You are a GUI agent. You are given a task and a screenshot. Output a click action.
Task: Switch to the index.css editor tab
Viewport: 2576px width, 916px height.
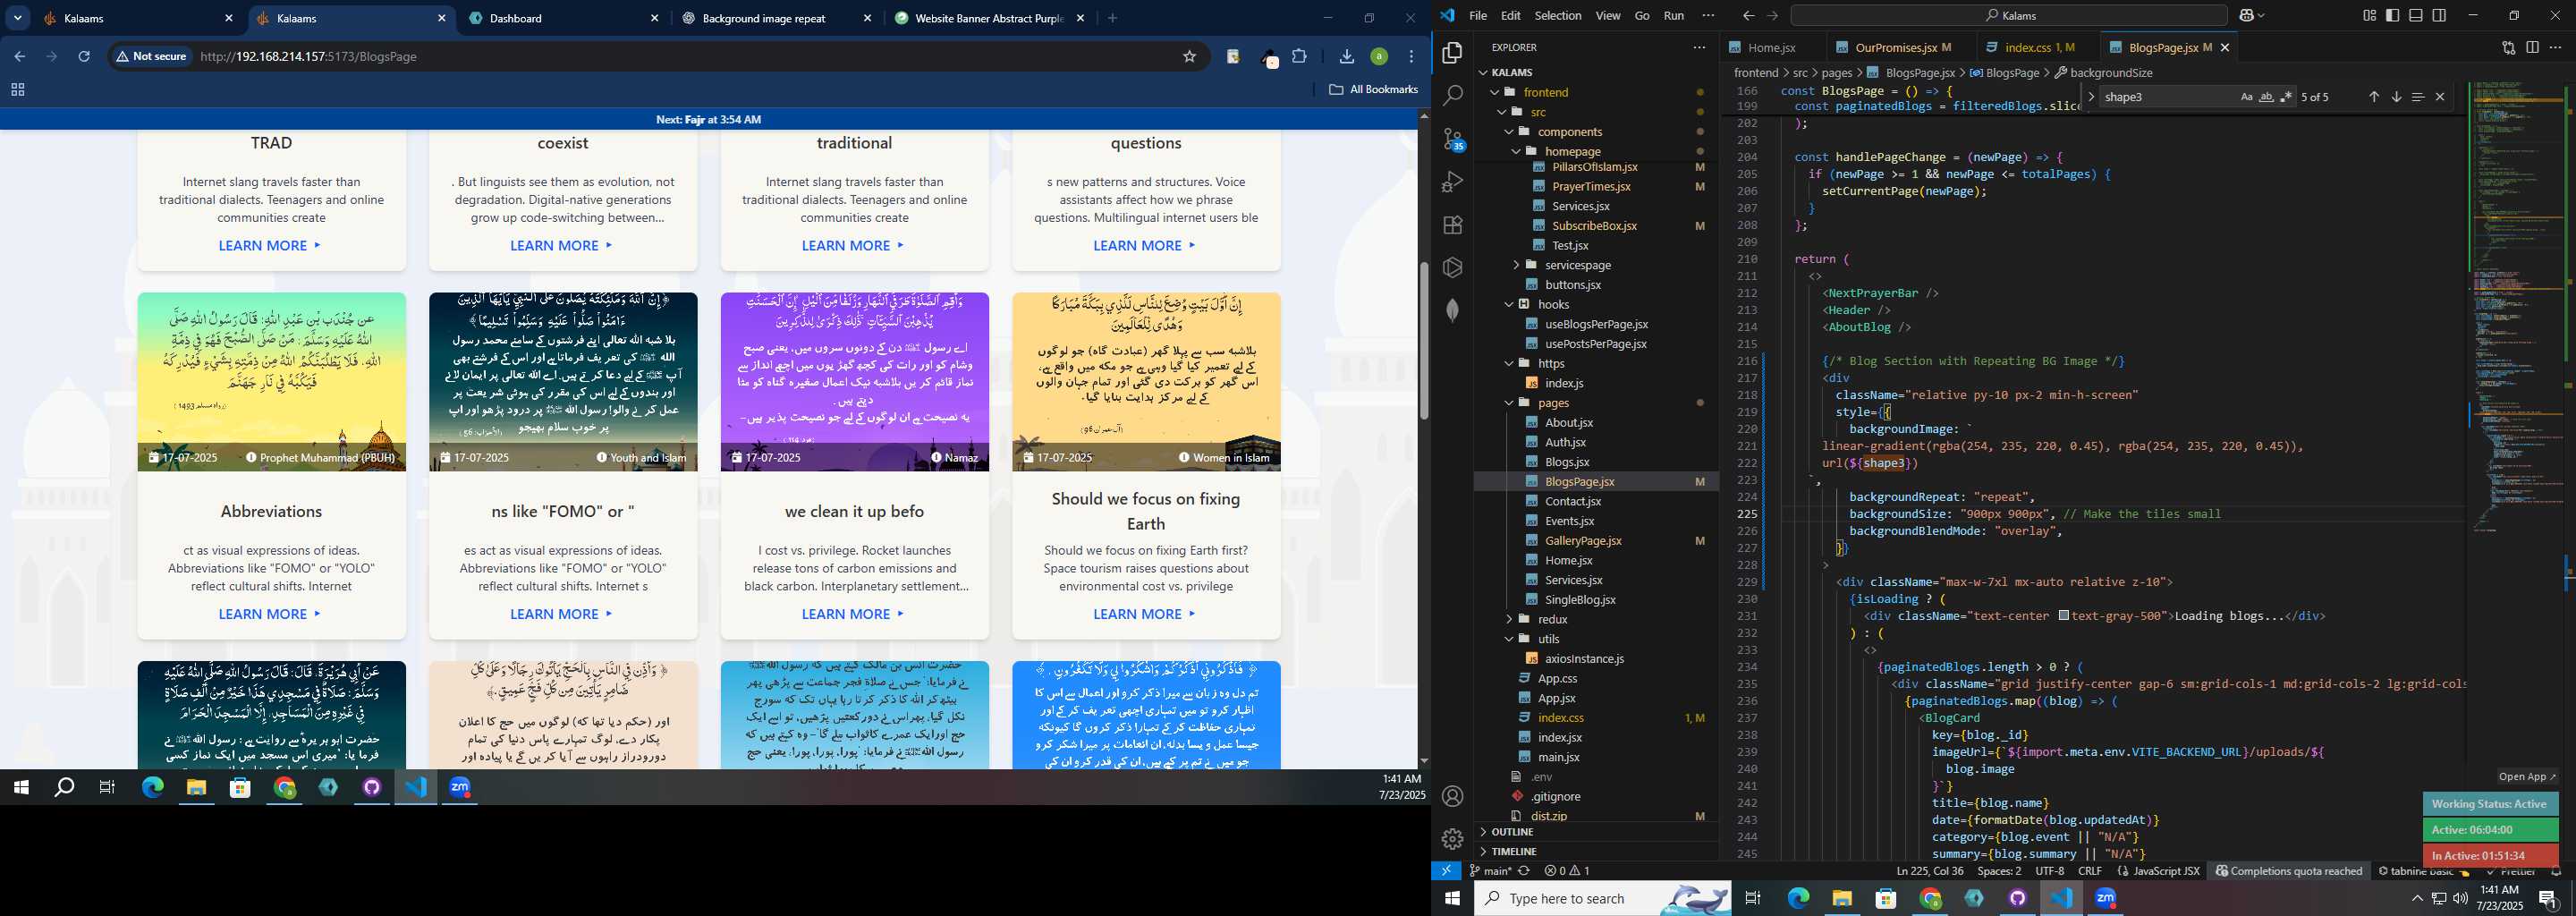pos(2040,47)
